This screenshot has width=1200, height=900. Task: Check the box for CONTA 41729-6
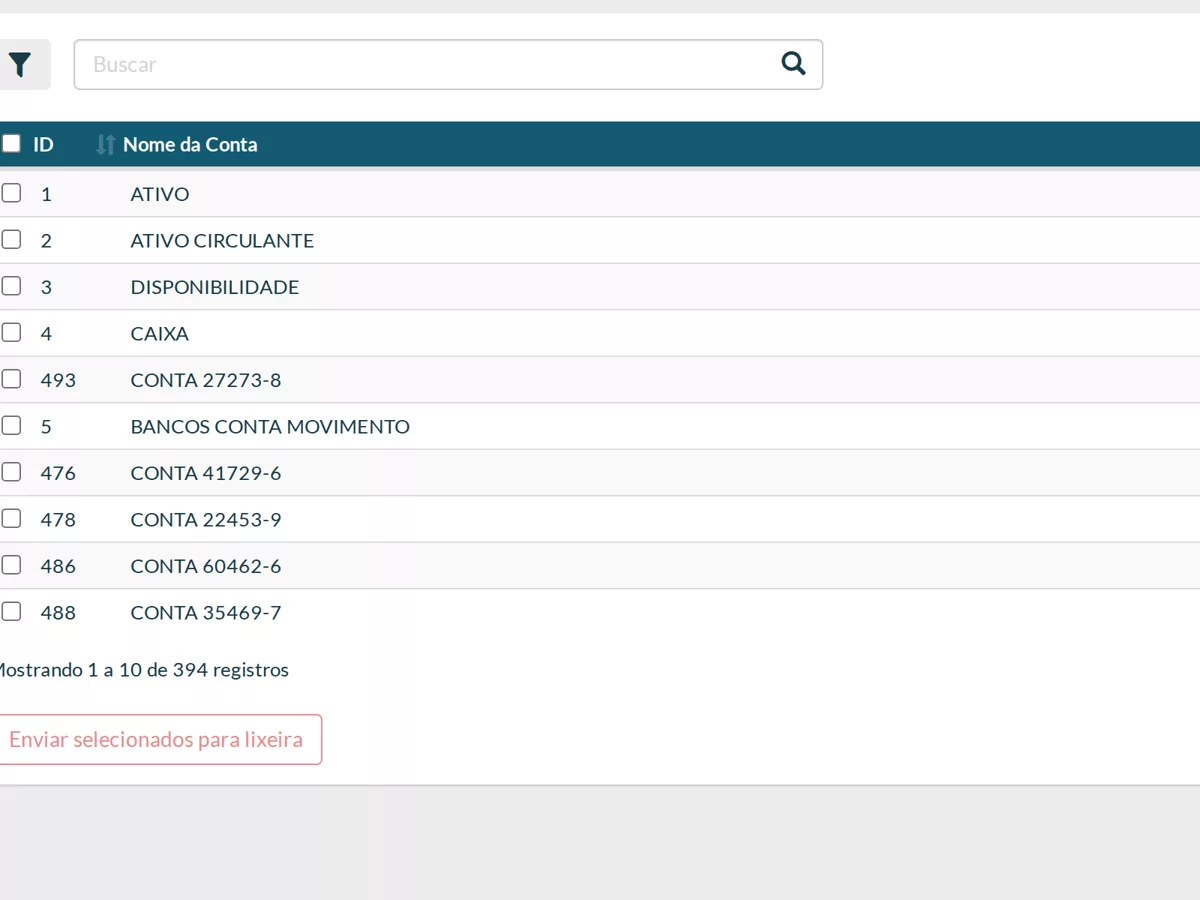(x=11, y=472)
